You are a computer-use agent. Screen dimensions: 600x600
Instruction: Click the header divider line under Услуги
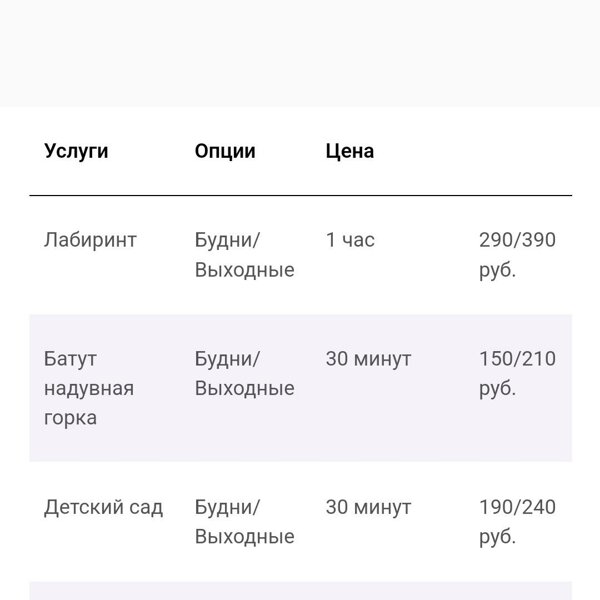pyautogui.click(x=300, y=196)
